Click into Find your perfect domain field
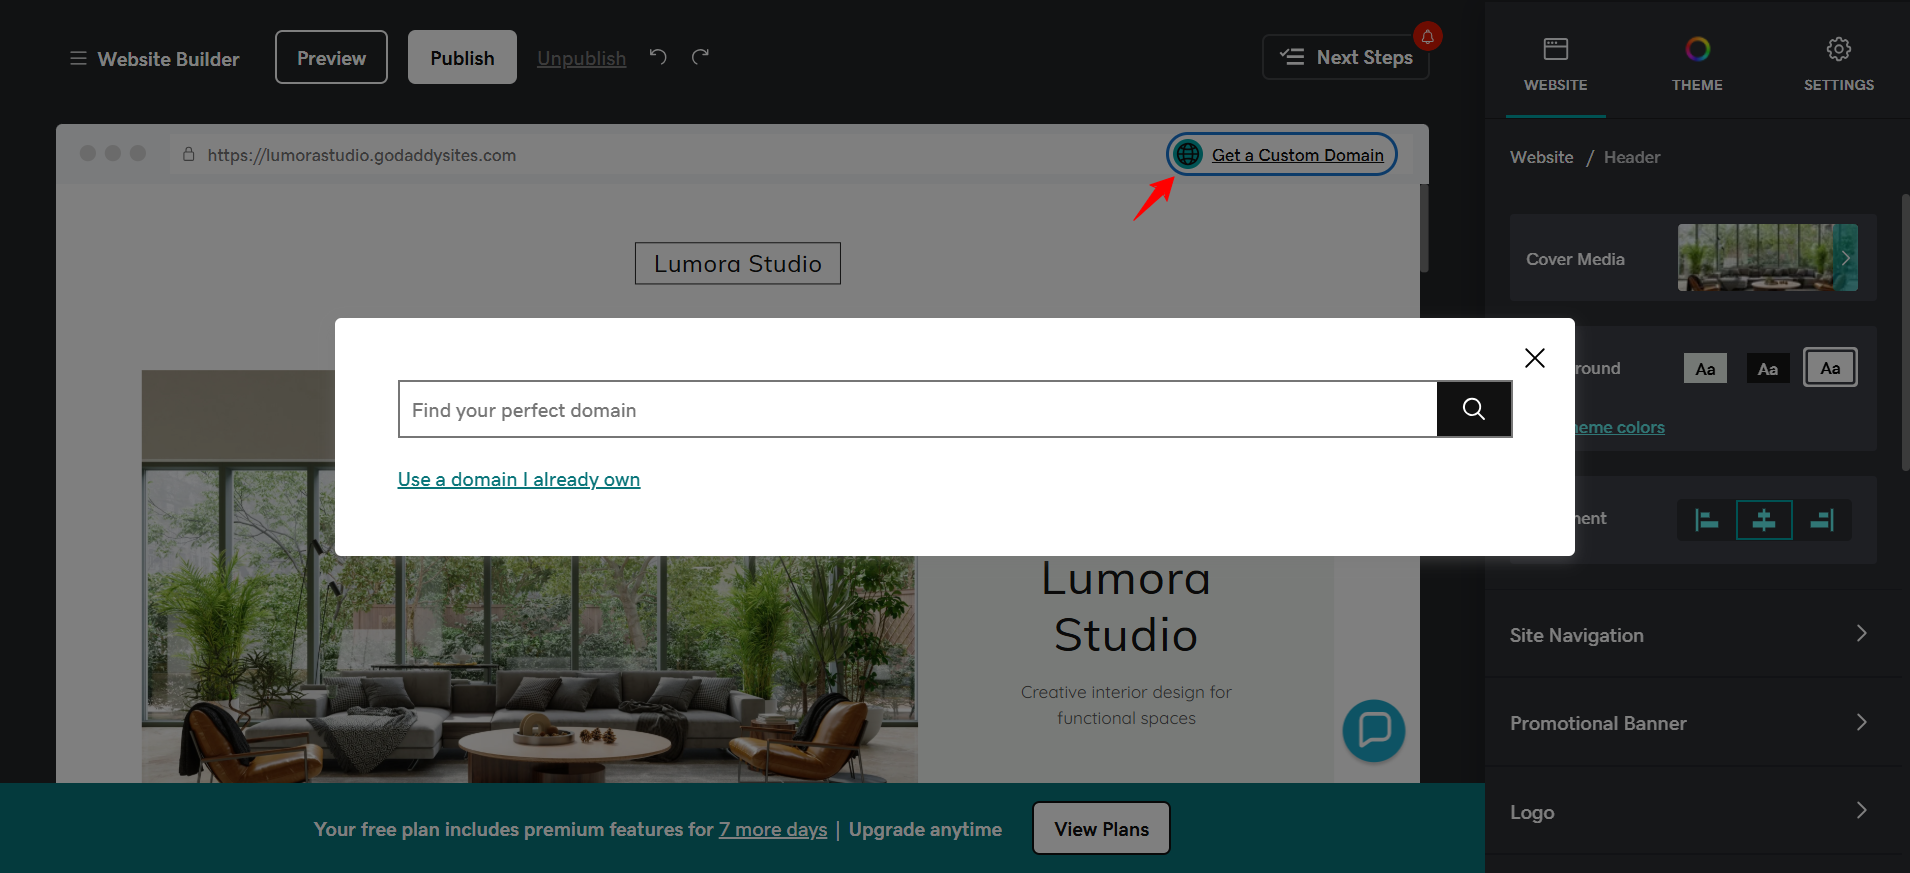1910x873 pixels. click(x=918, y=409)
